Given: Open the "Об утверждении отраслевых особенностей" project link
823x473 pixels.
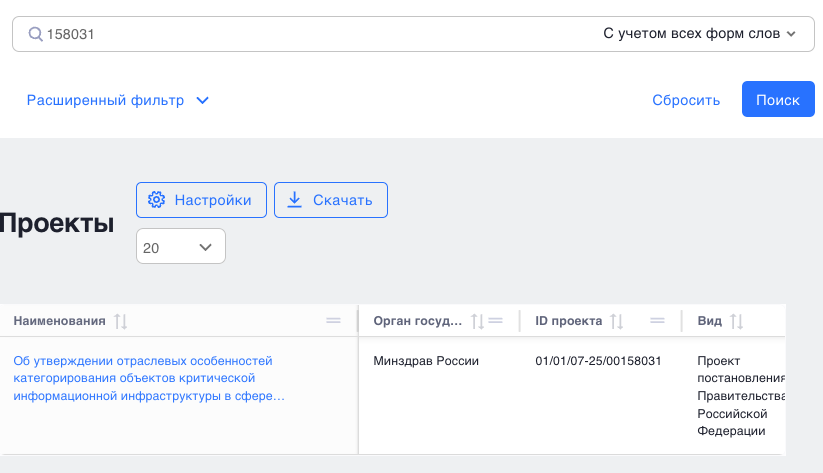Looking at the screenshot, I should 148,378.
